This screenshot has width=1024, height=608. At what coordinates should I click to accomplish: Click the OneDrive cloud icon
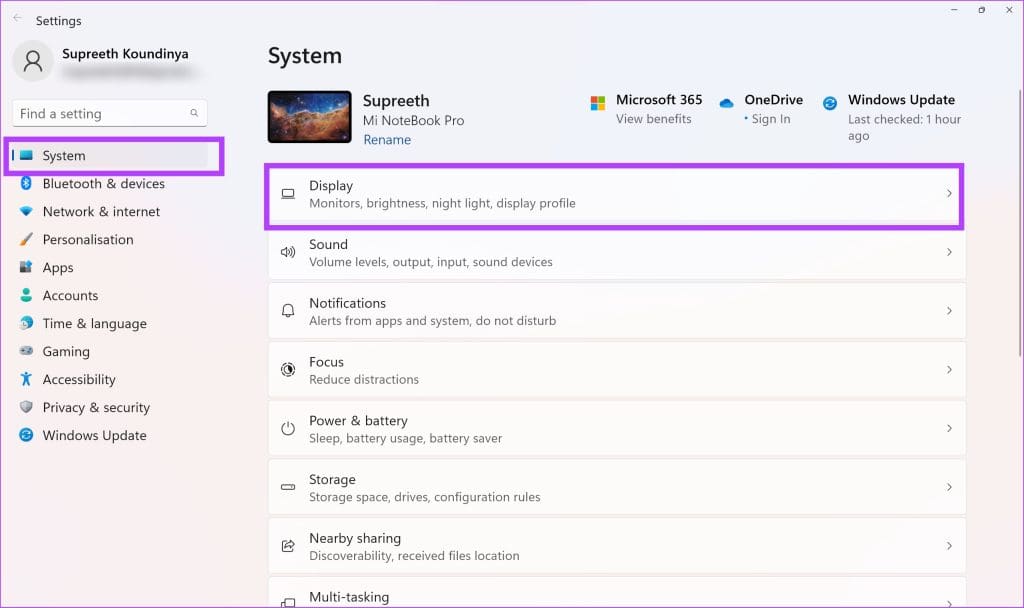727,100
